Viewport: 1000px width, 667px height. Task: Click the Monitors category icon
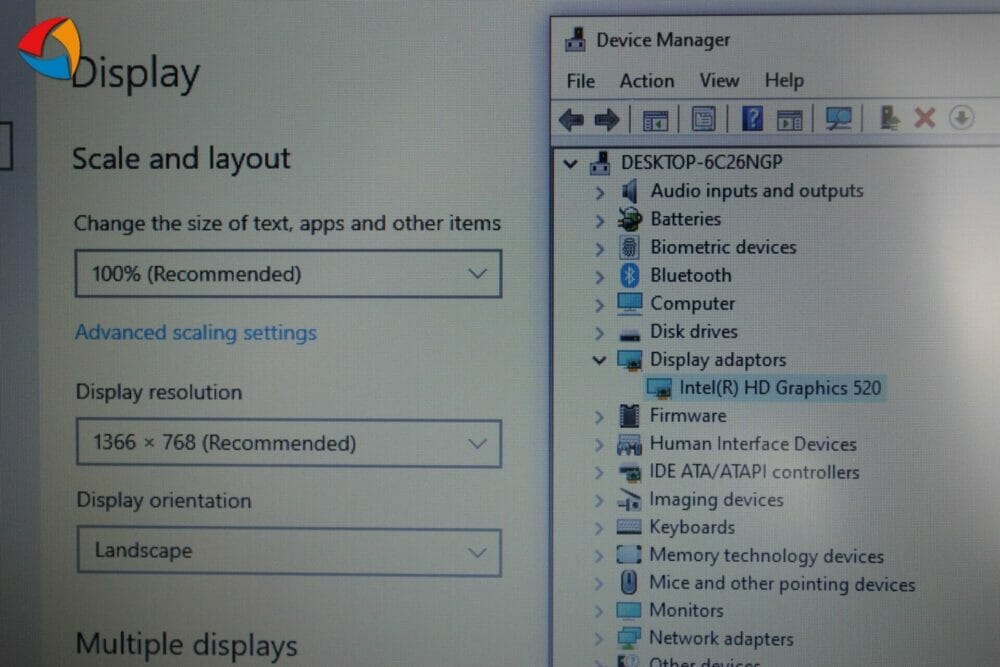tap(629, 610)
